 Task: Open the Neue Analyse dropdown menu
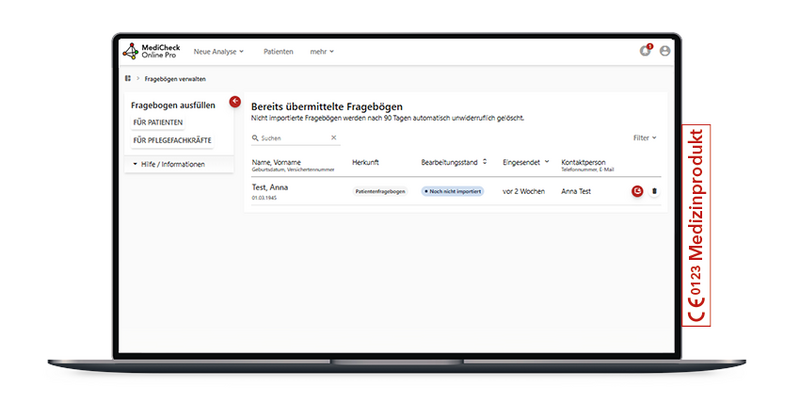(x=218, y=51)
